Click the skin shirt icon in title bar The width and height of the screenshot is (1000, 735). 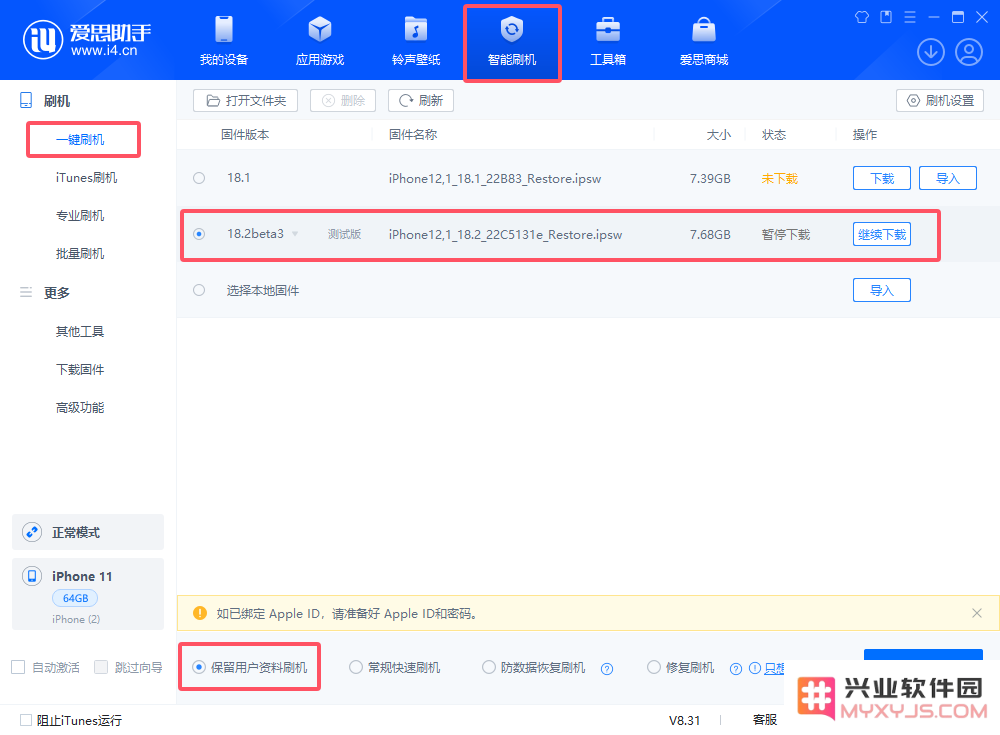862,17
